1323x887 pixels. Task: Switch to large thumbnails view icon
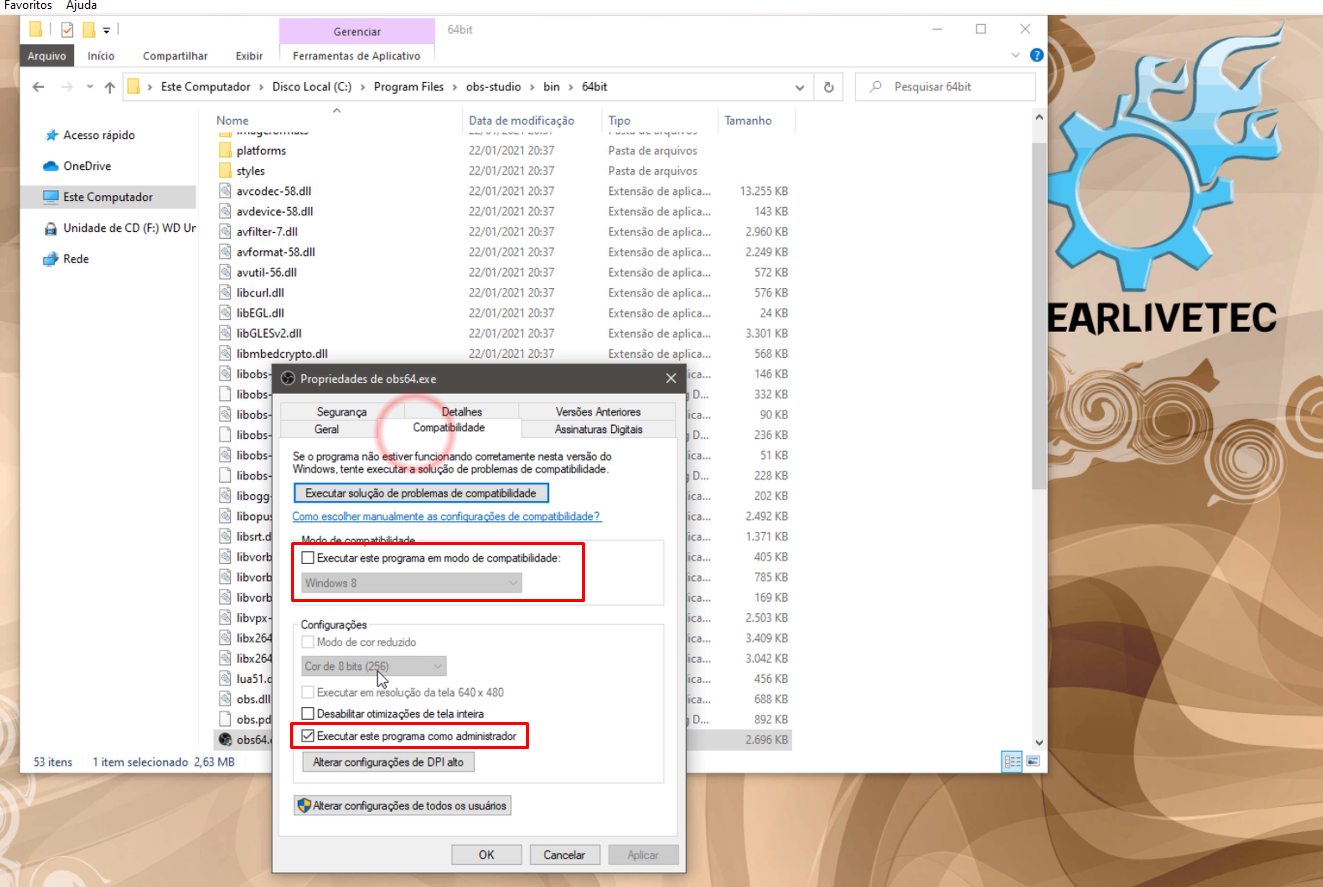1032,762
